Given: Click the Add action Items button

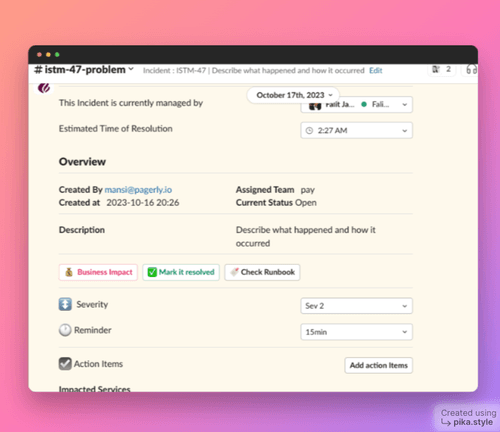Looking at the screenshot, I should coord(378,365).
